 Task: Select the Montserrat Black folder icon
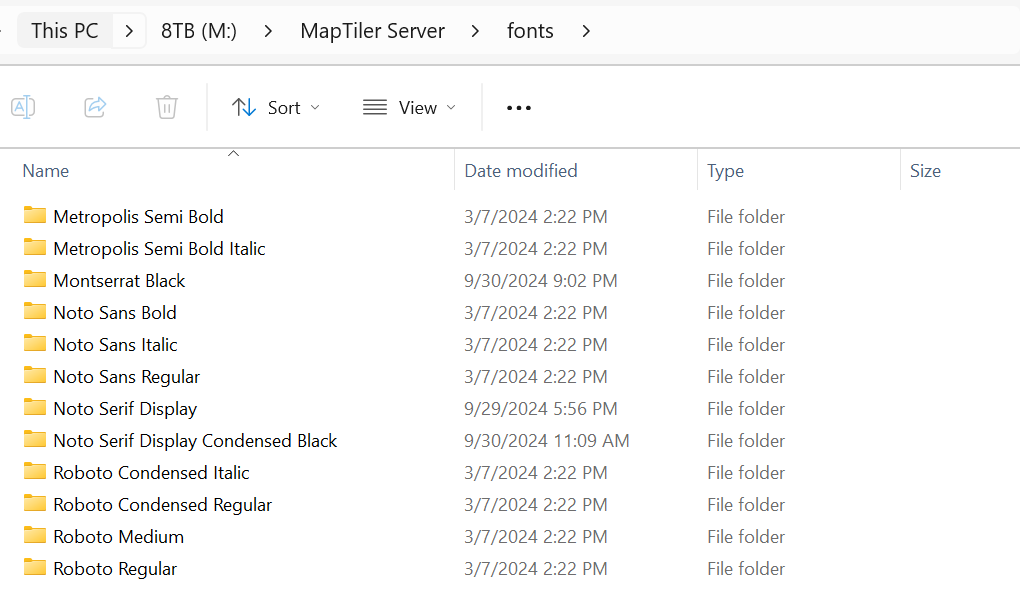tap(35, 280)
